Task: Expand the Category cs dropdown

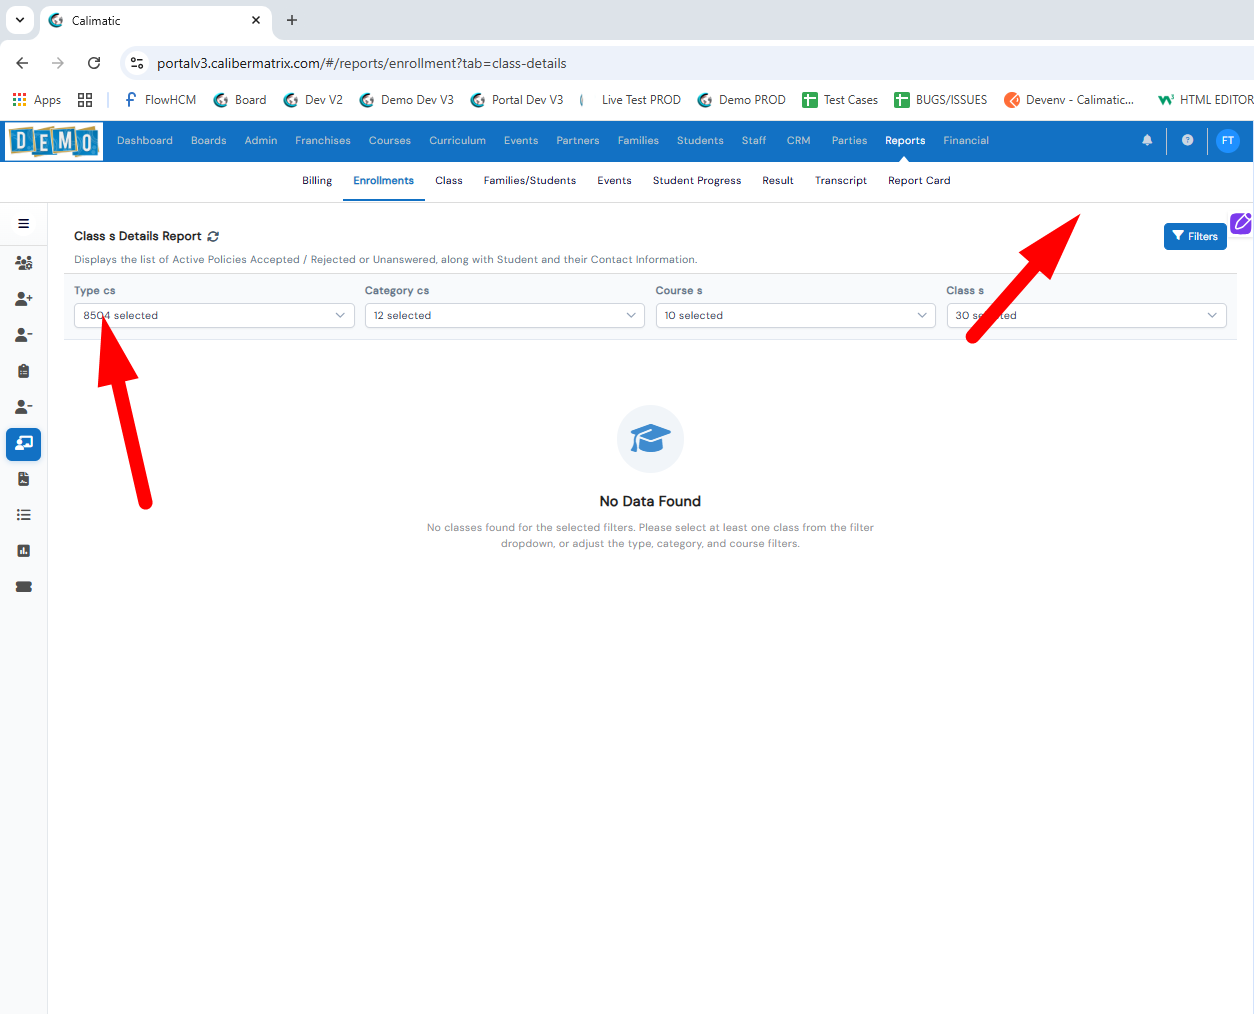Action: (x=505, y=316)
